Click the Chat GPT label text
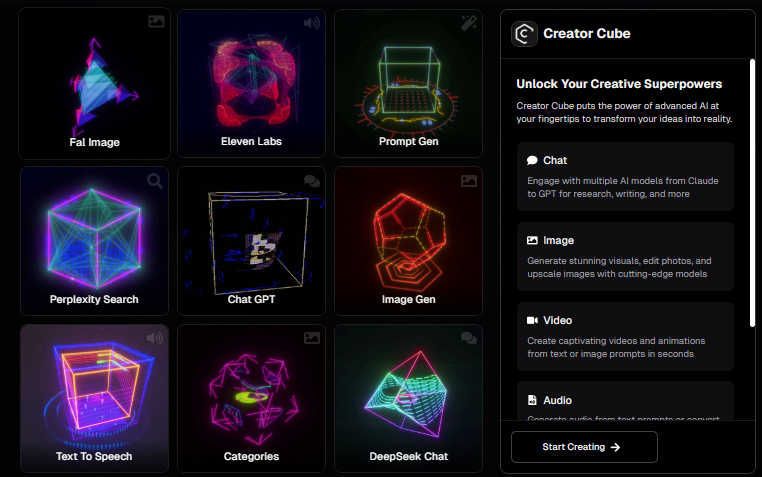This screenshot has height=477, width=762. (251, 299)
